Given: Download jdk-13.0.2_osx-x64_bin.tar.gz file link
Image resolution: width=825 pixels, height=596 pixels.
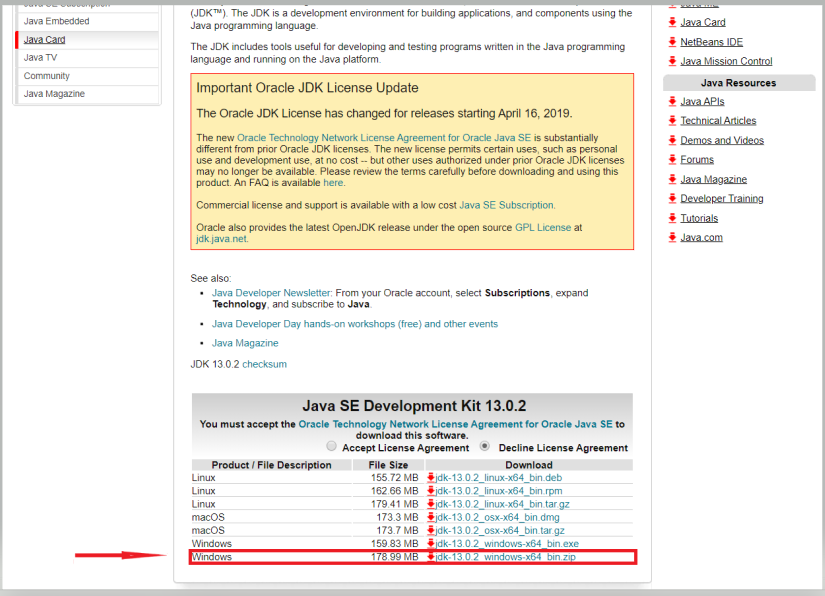Looking at the screenshot, I should 500,530.
